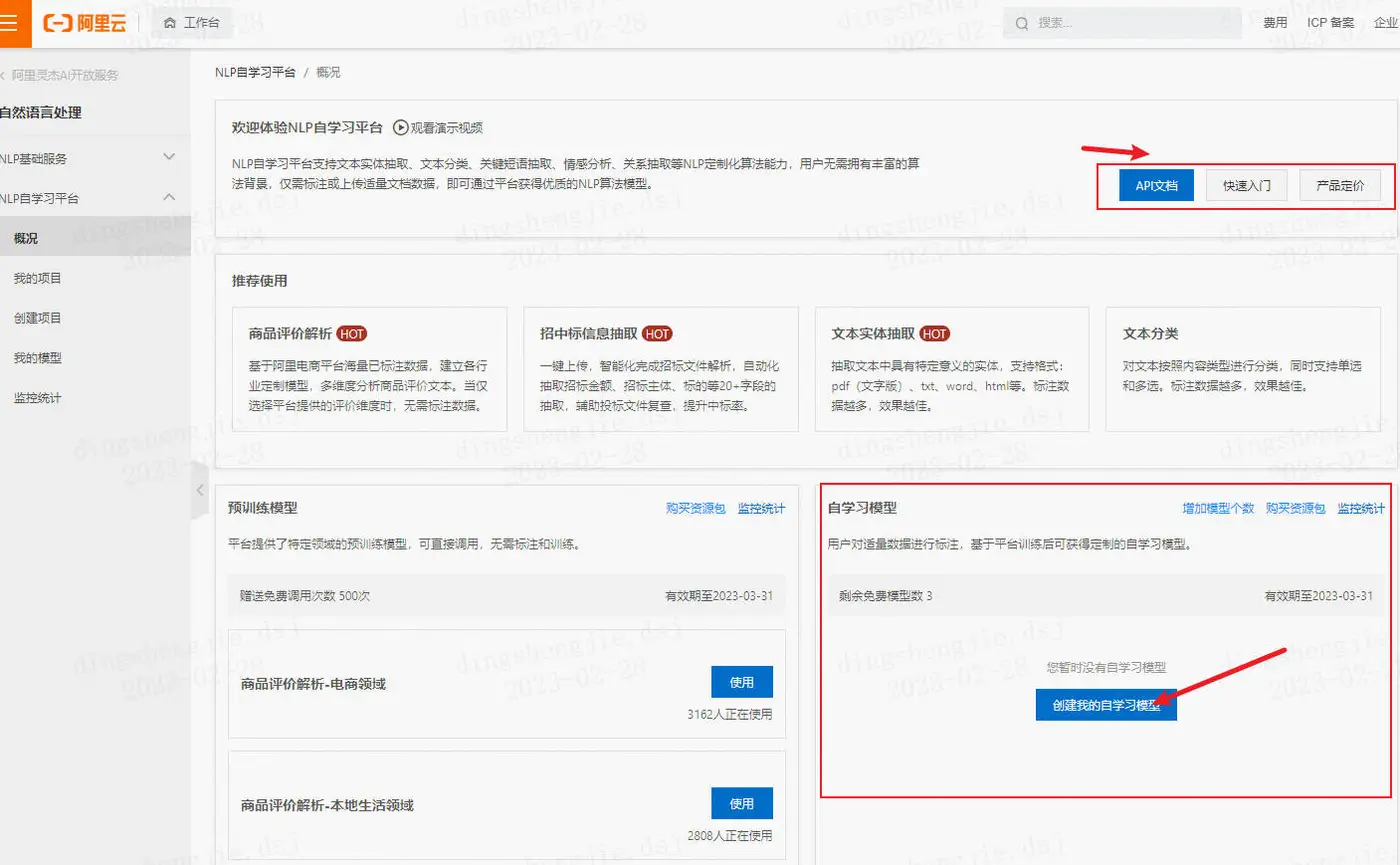This screenshot has height=865, width=1400.
Task: Collapse the NLP自学习平台 section chevron
Action: tap(169, 197)
